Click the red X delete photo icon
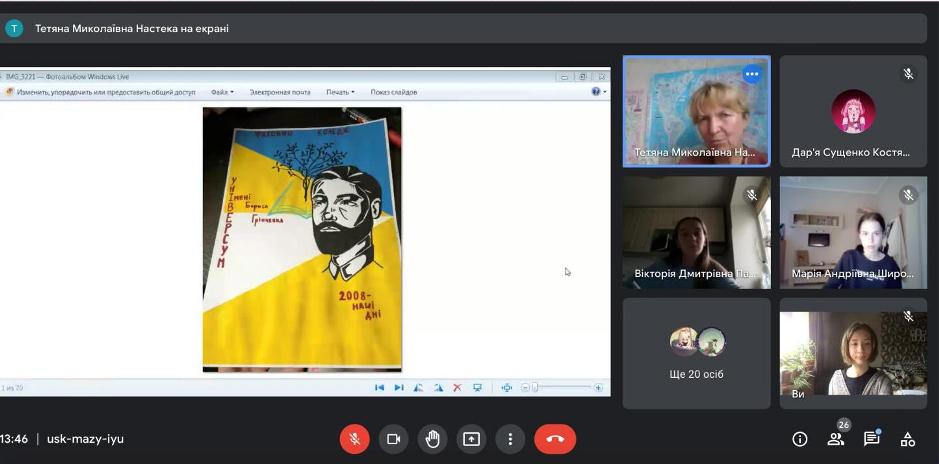939x464 pixels. [x=457, y=388]
